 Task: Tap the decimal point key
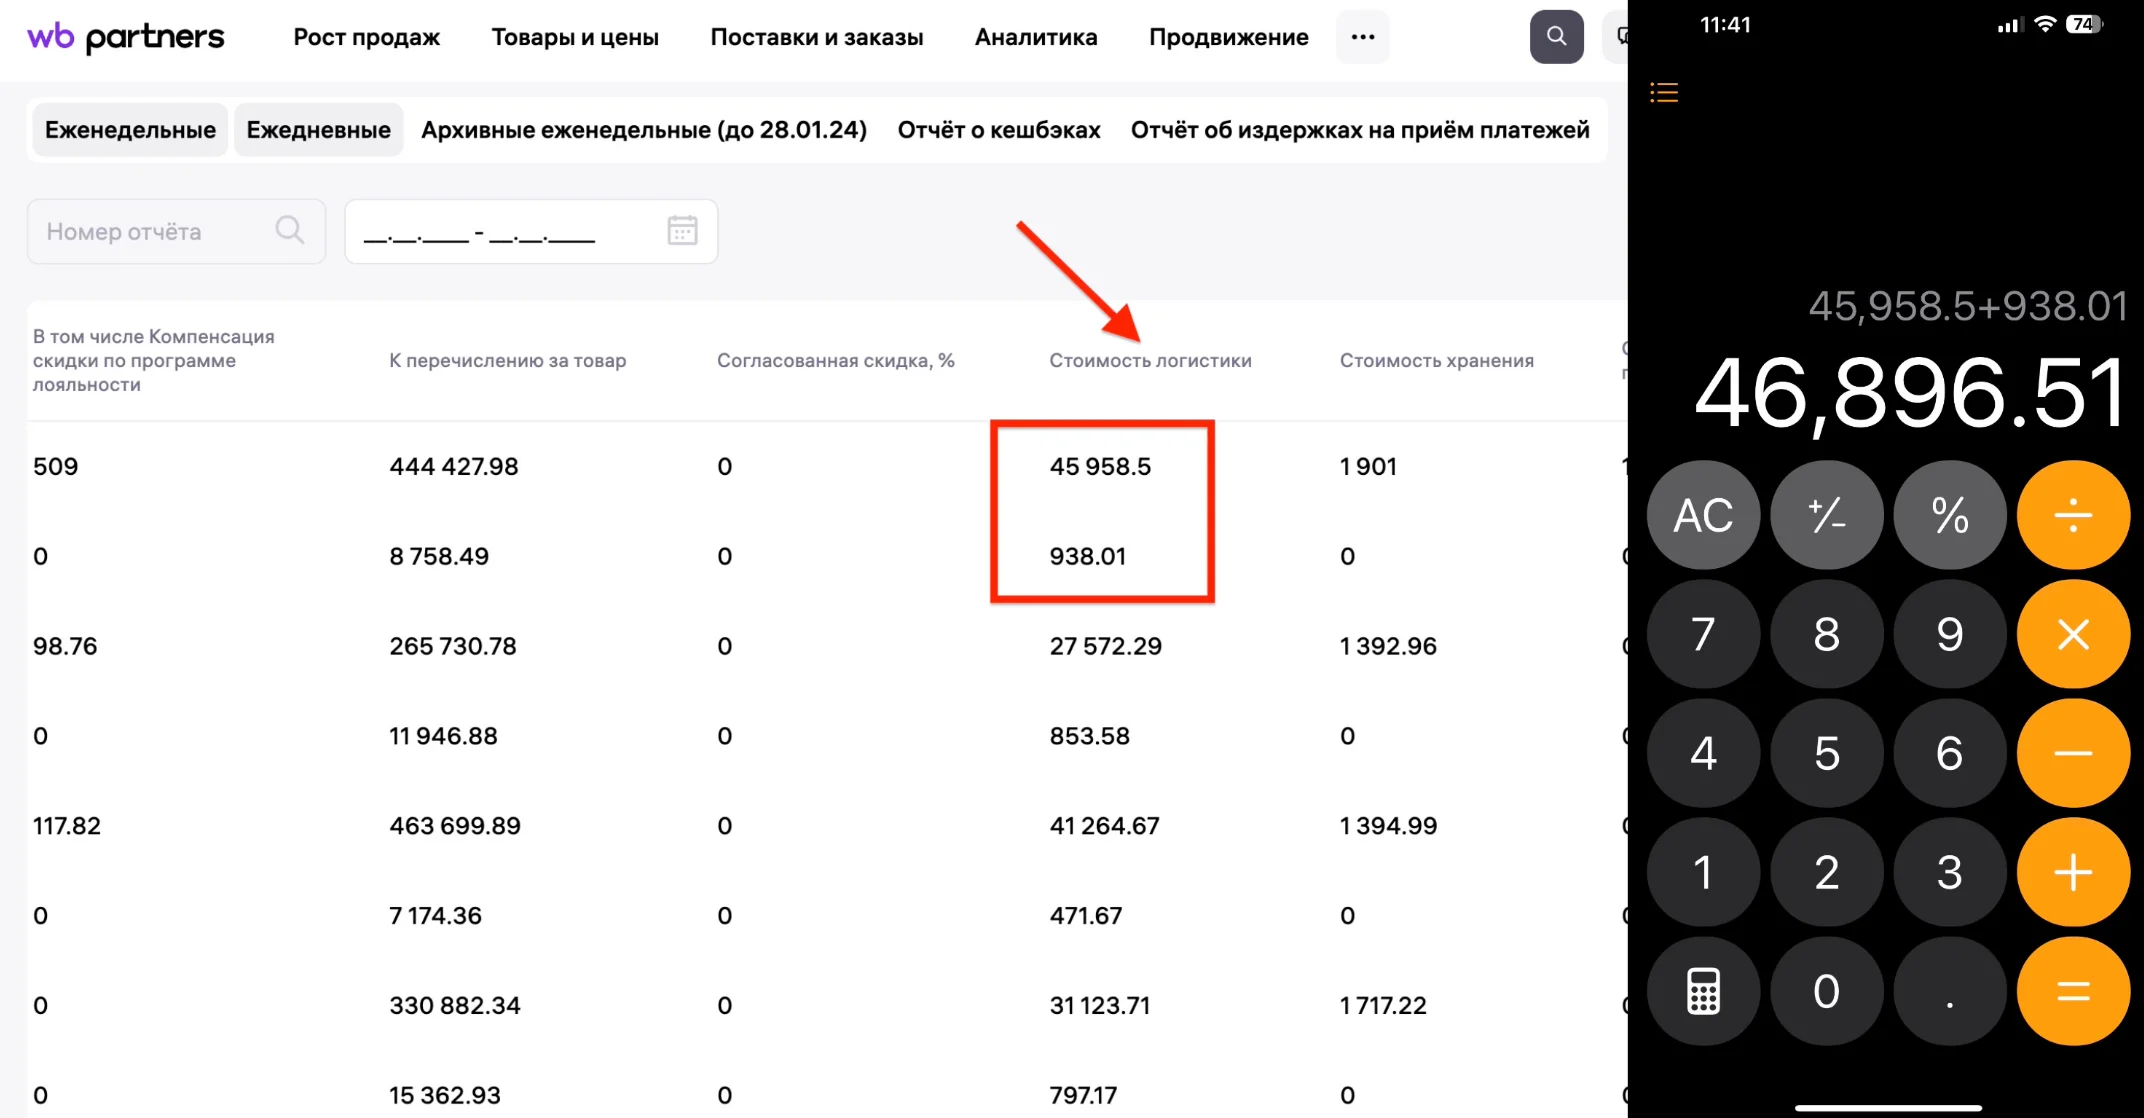(x=1950, y=991)
